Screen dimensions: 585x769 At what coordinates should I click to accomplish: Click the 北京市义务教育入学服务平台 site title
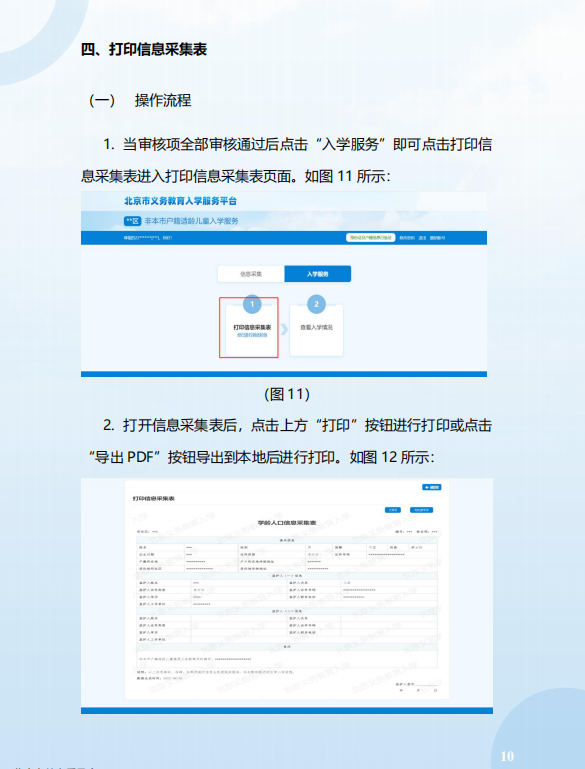coord(180,201)
